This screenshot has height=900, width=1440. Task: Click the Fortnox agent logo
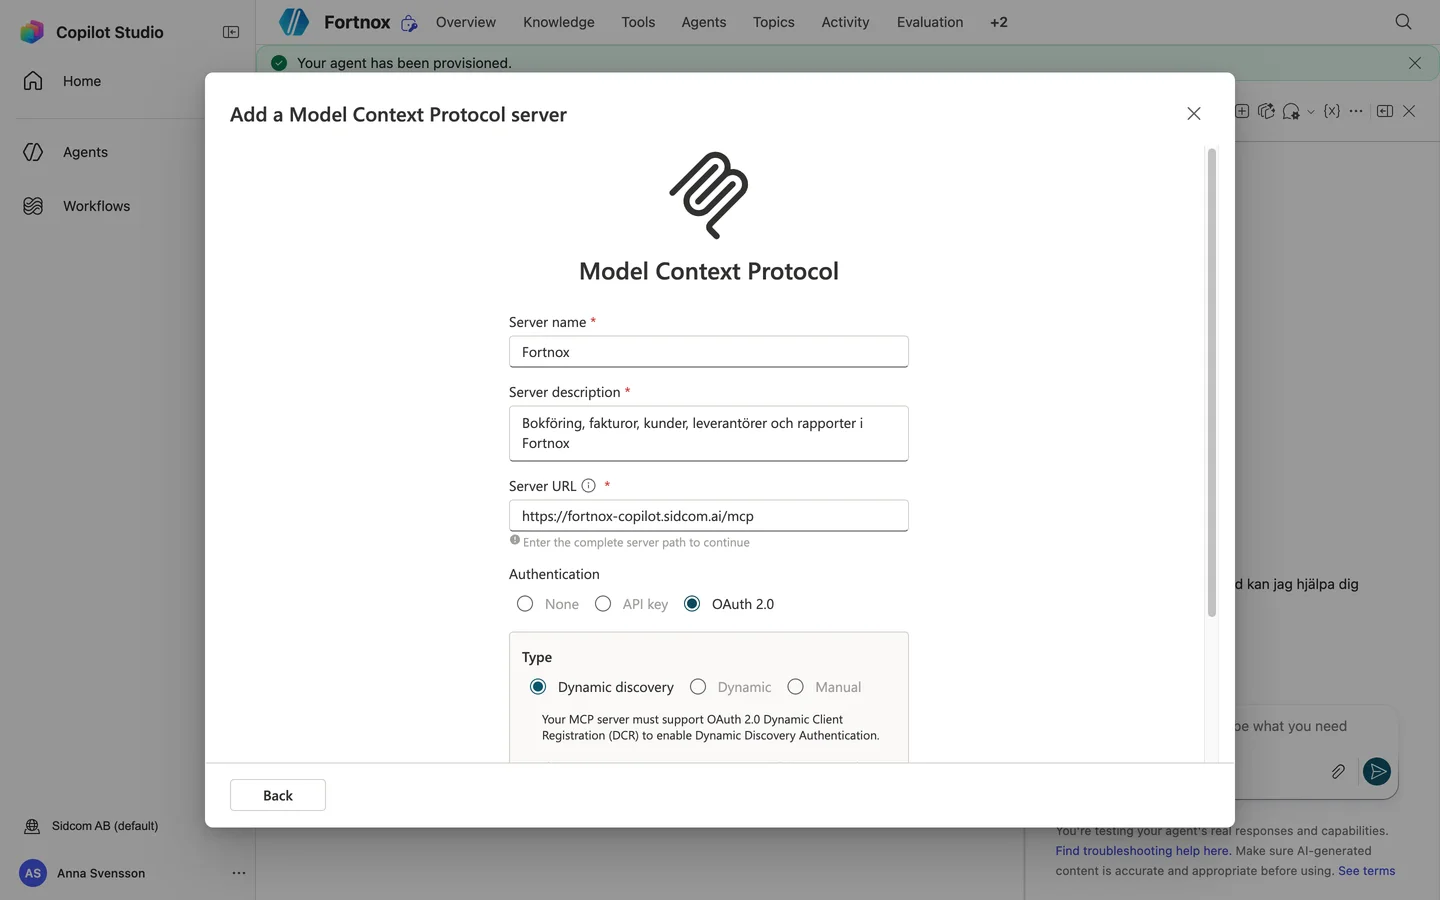coord(294,22)
